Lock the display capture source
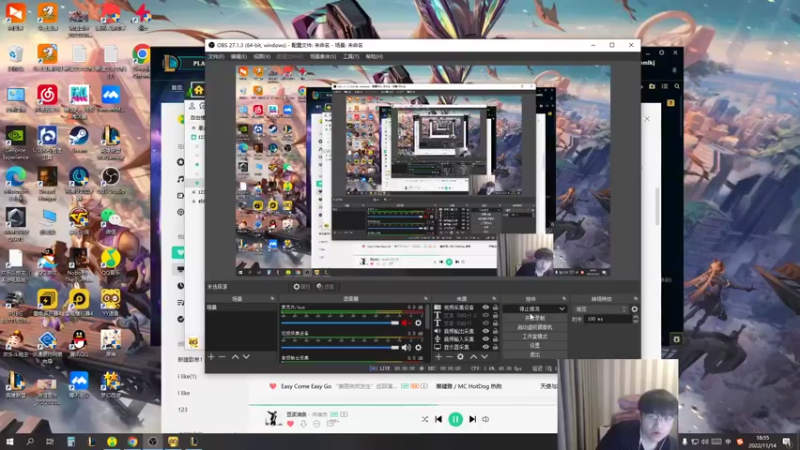 pyautogui.click(x=495, y=347)
